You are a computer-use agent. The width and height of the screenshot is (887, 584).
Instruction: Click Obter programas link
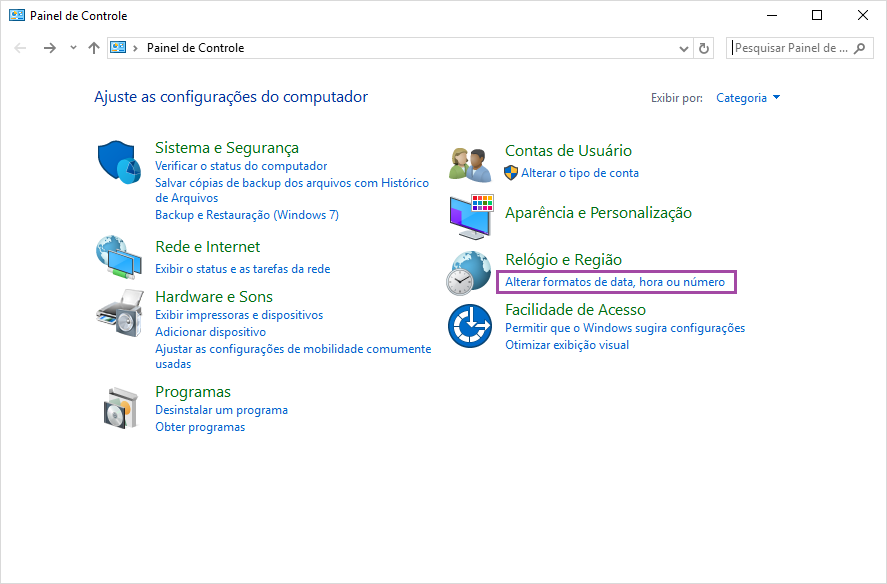pyautogui.click(x=200, y=427)
